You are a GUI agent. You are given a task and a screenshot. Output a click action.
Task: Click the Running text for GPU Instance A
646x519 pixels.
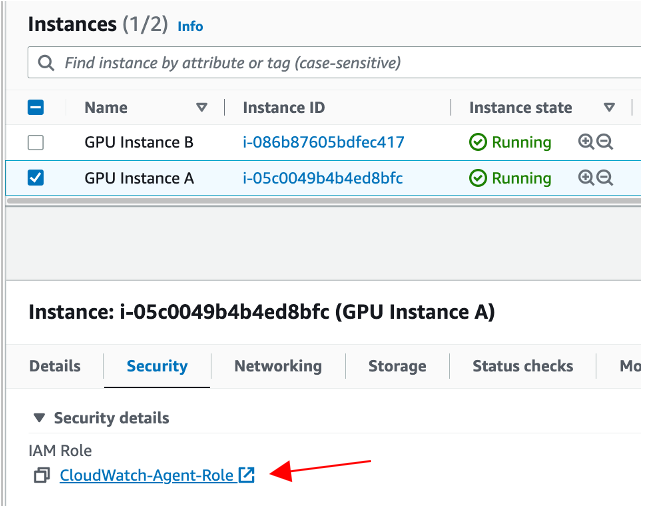(522, 178)
